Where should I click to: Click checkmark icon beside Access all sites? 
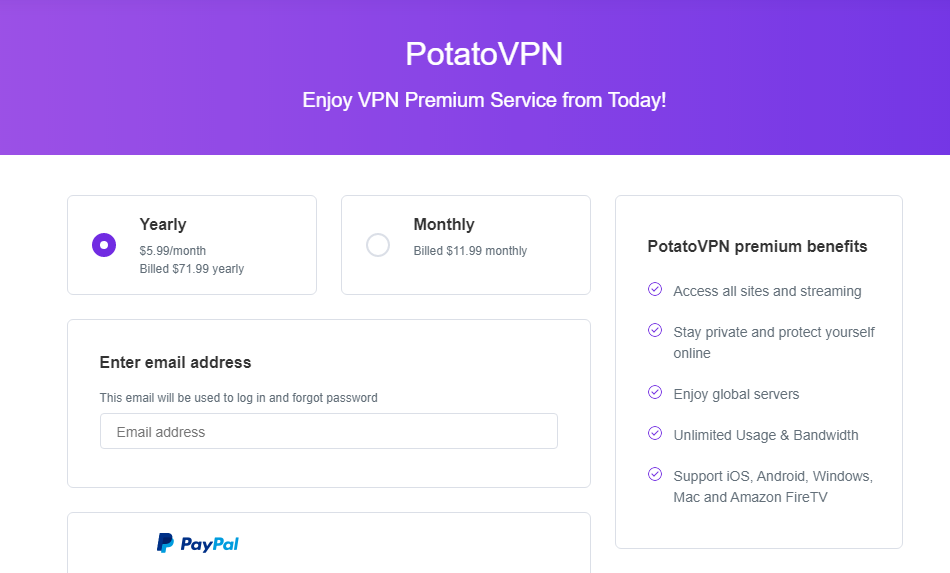click(655, 290)
